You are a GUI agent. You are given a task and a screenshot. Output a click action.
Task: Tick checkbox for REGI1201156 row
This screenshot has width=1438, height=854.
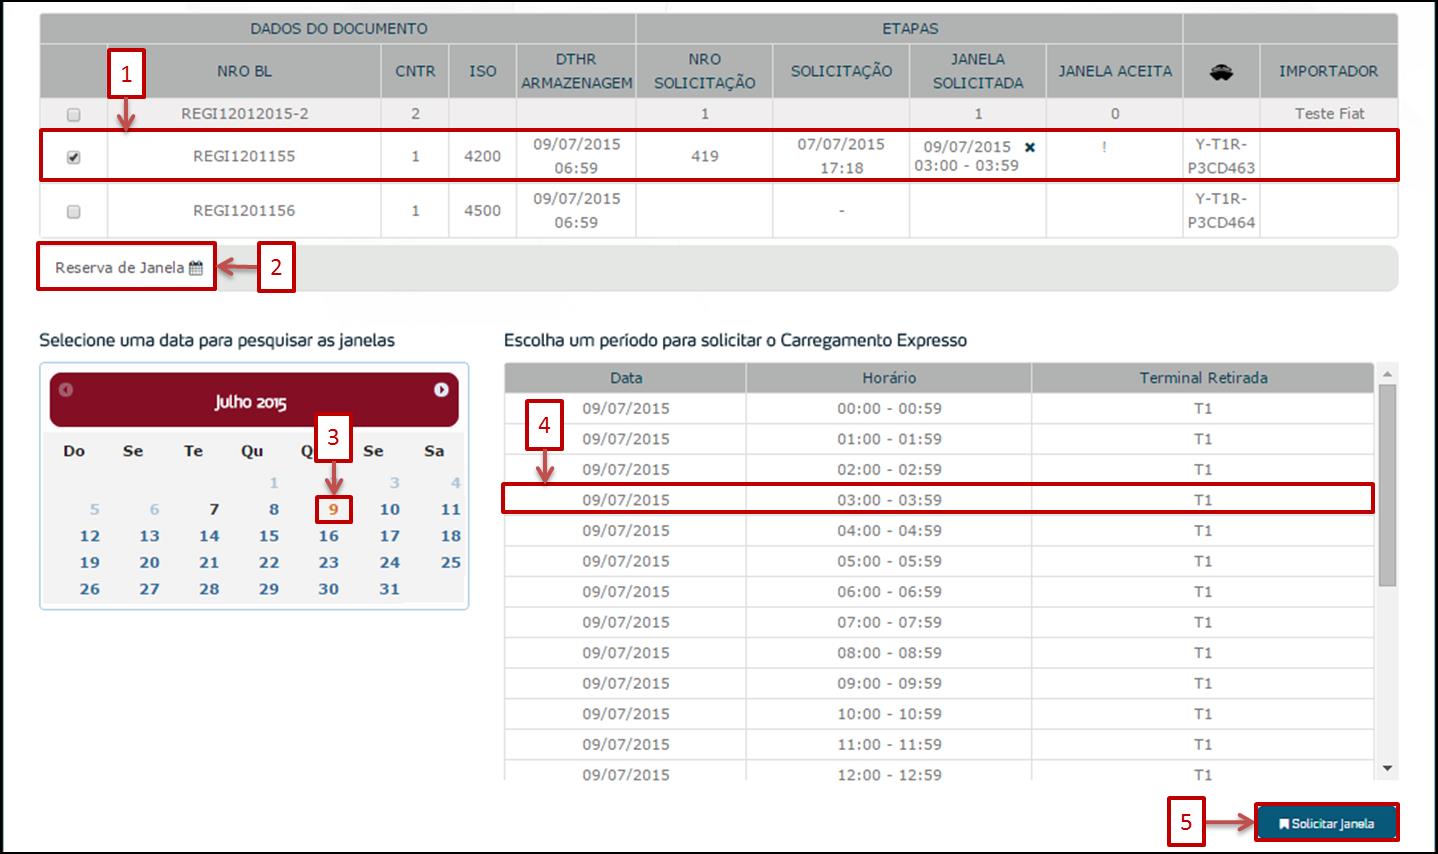point(73,212)
